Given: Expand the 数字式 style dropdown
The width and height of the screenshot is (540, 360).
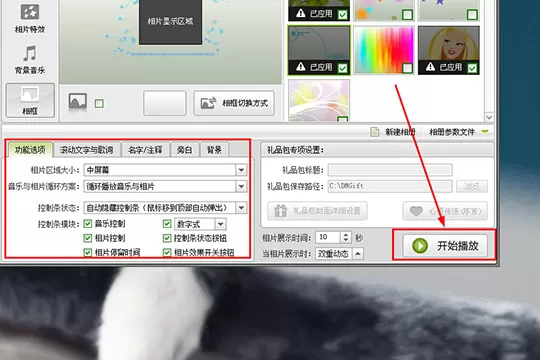Looking at the screenshot, I should click(x=220, y=224).
